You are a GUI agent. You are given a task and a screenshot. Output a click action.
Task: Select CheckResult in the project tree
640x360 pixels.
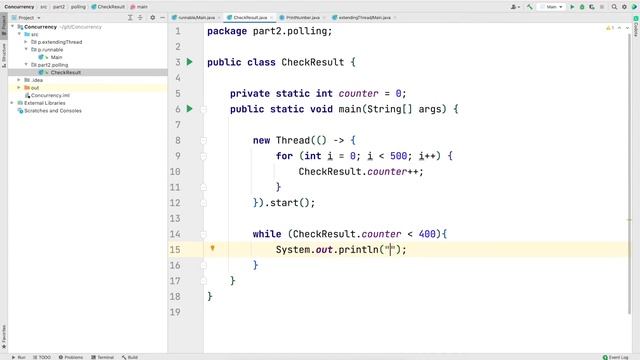click(x=65, y=72)
